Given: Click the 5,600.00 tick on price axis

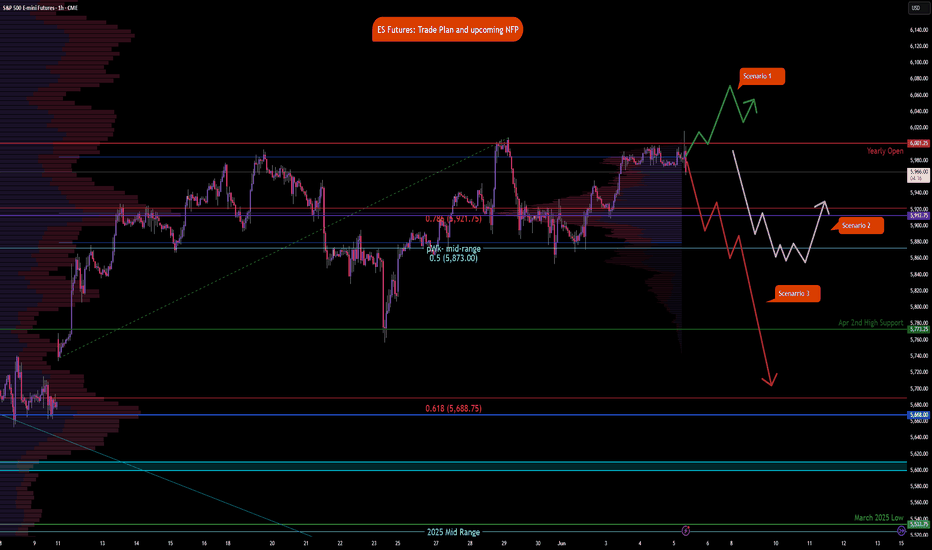Looking at the screenshot, I should 918,470.
